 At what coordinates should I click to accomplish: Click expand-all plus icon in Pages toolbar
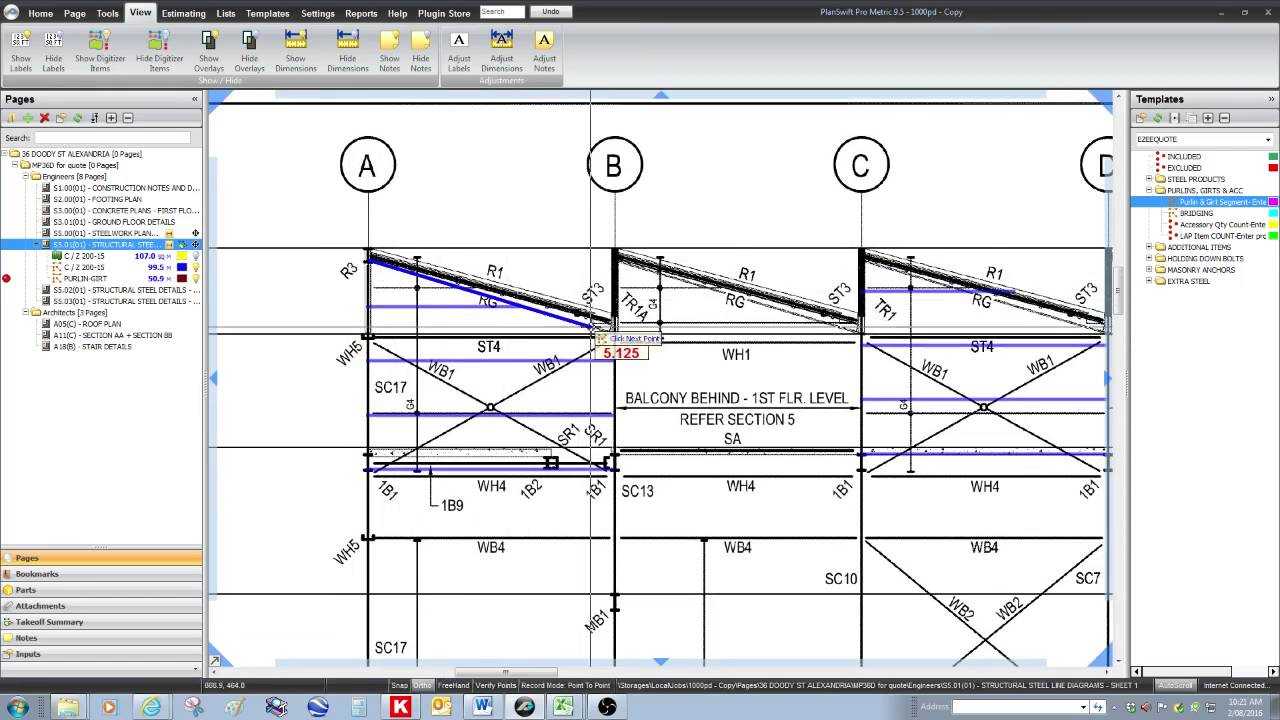click(x=111, y=118)
